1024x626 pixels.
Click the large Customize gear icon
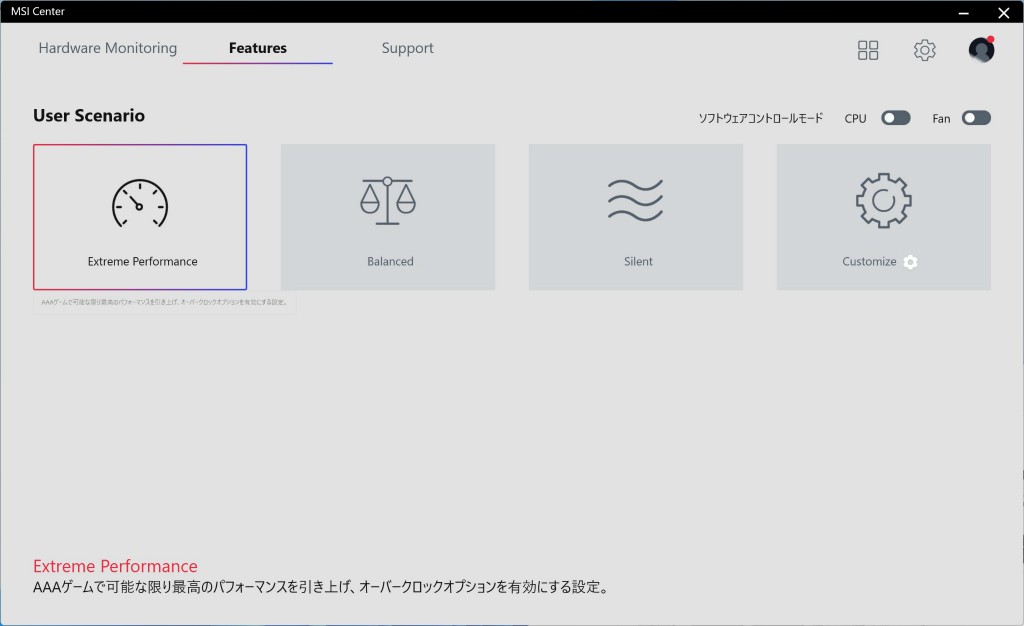coord(883,200)
